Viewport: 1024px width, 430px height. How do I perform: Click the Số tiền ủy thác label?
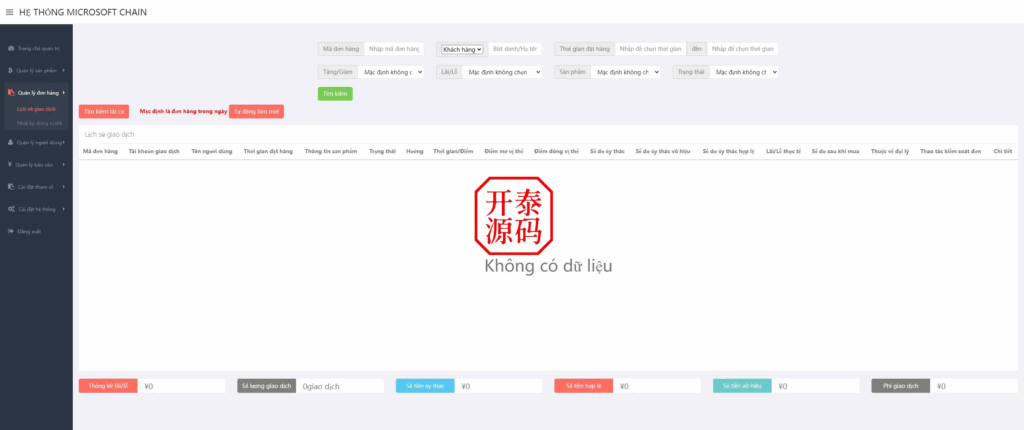(425, 386)
